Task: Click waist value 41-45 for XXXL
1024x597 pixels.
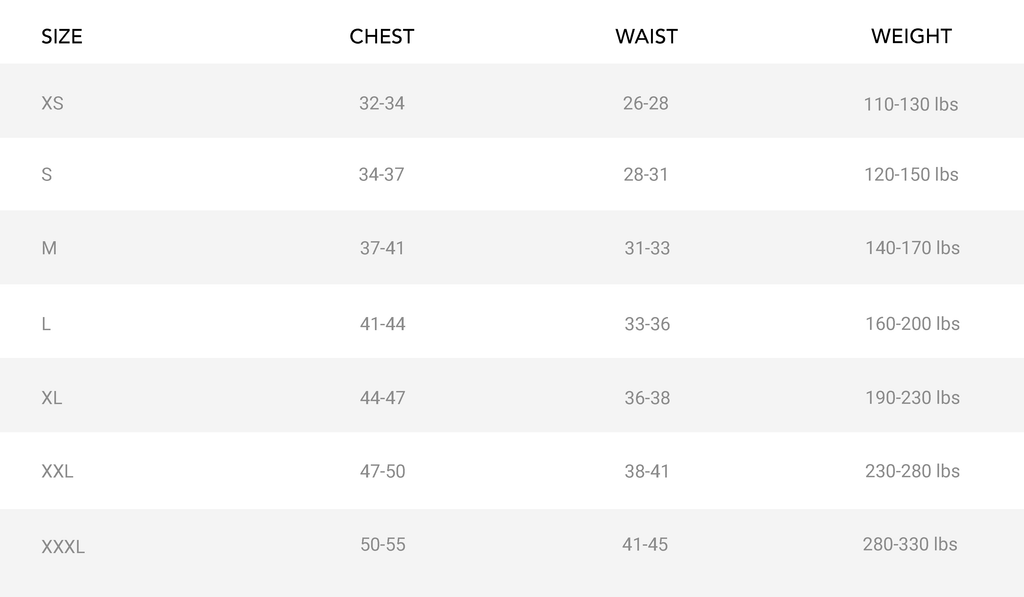Action: coord(645,544)
